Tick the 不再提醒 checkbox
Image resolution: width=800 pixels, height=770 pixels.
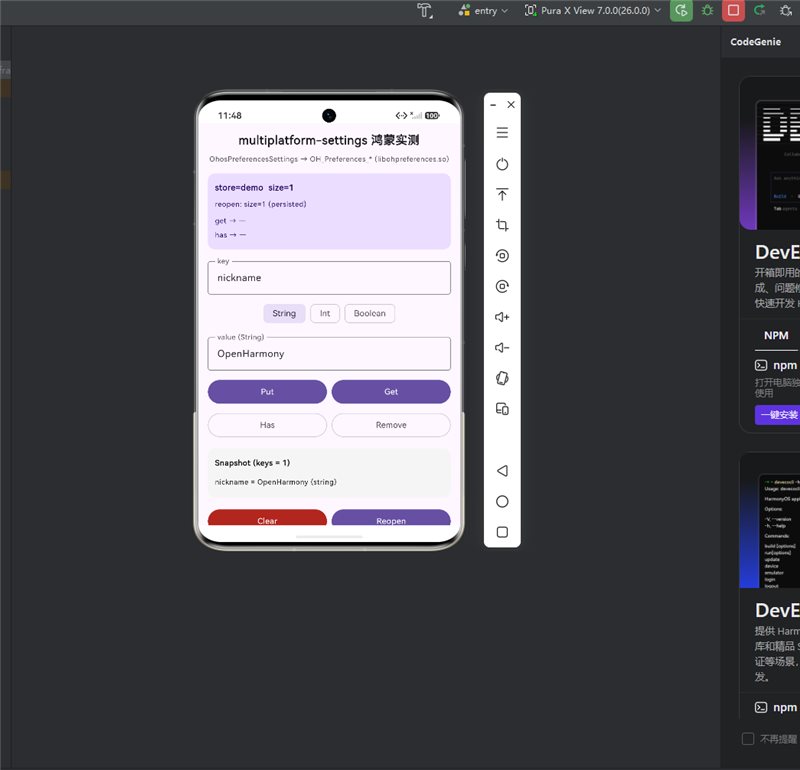pos(748,738)
